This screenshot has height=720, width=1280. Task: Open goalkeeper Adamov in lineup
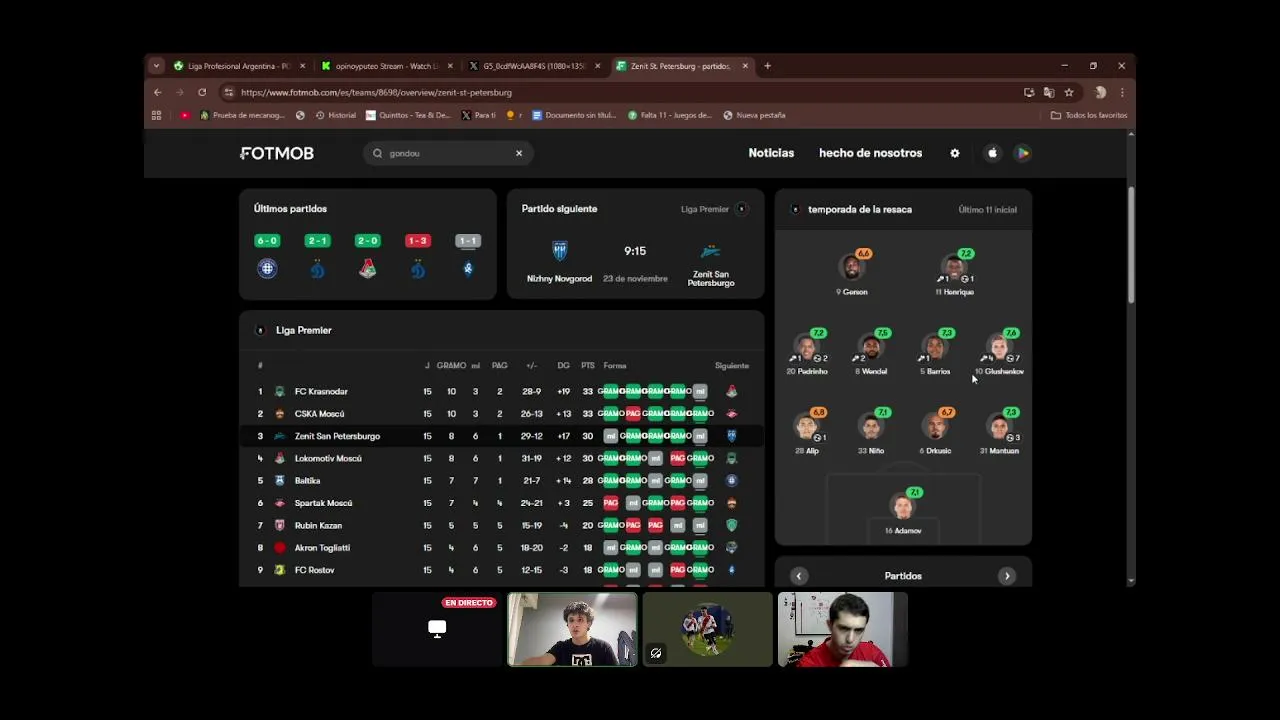pyautogui.click(x=903, y=511)
